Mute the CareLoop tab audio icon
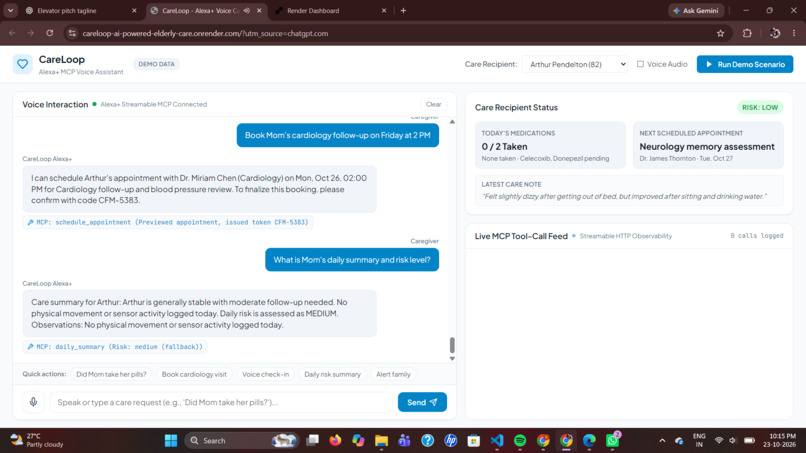The height and width of the screenshot is (453, 806). pos(247,10)
